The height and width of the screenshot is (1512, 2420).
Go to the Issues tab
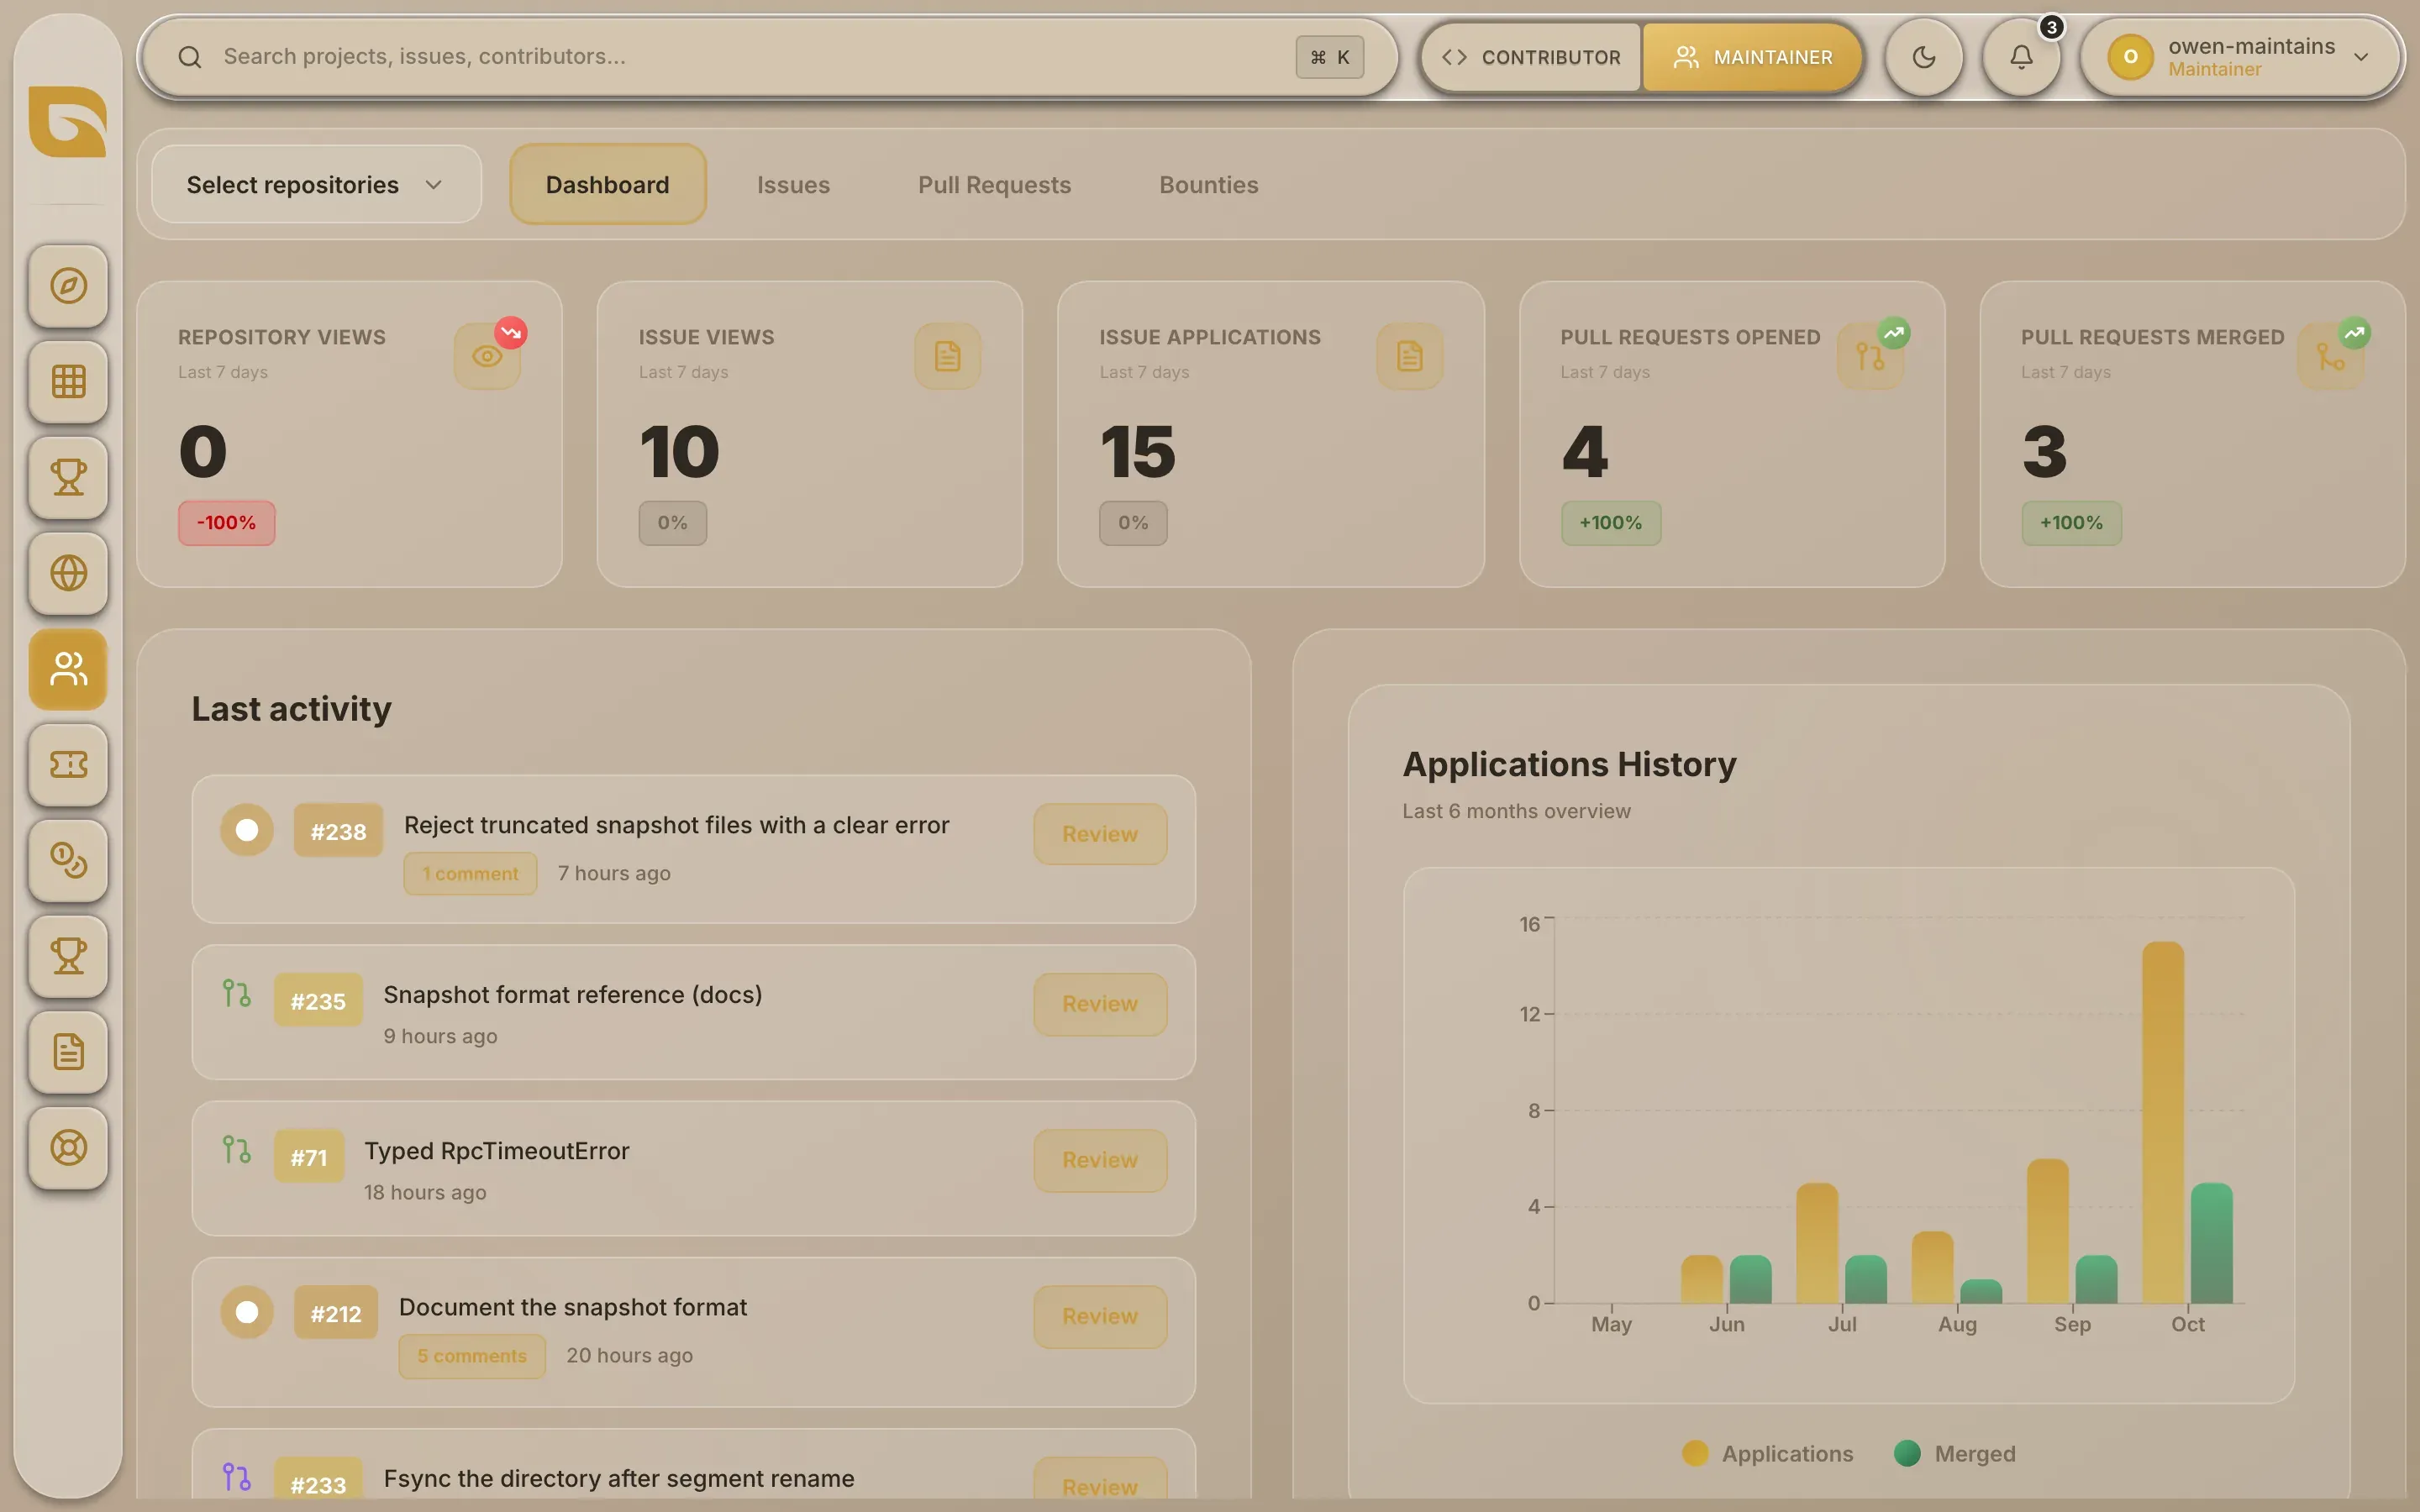(x=793, y=185)
